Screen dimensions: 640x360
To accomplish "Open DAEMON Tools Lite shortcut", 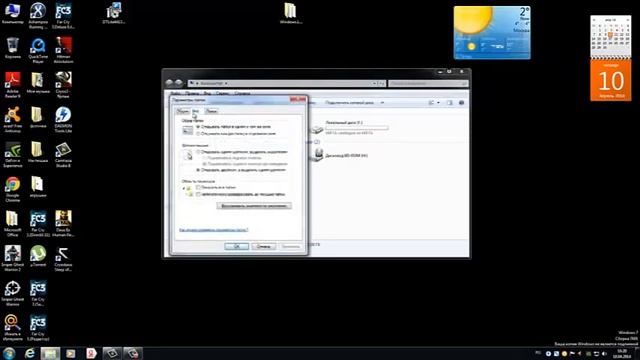I will 63,119.
